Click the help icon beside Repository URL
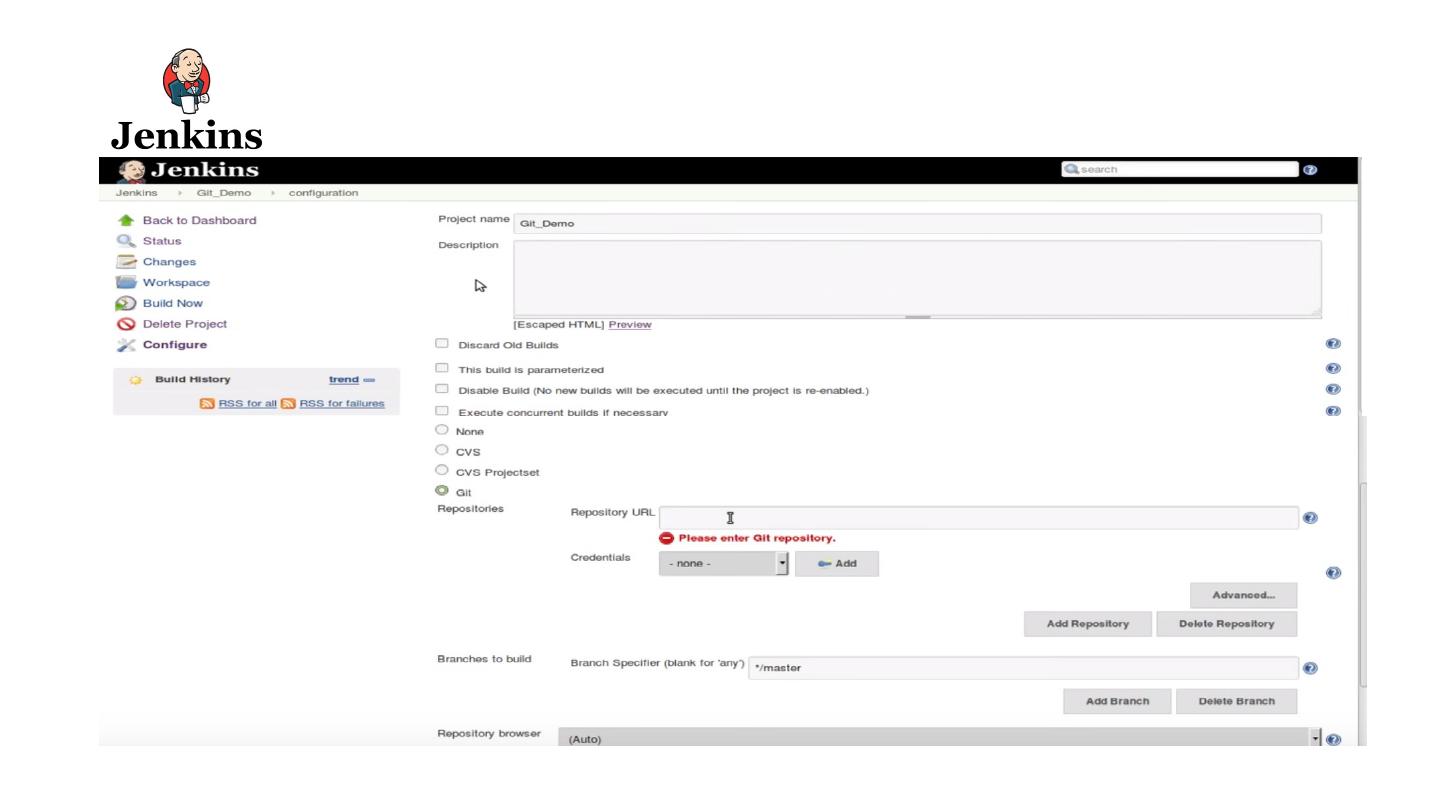 [x=1310, y=518]
